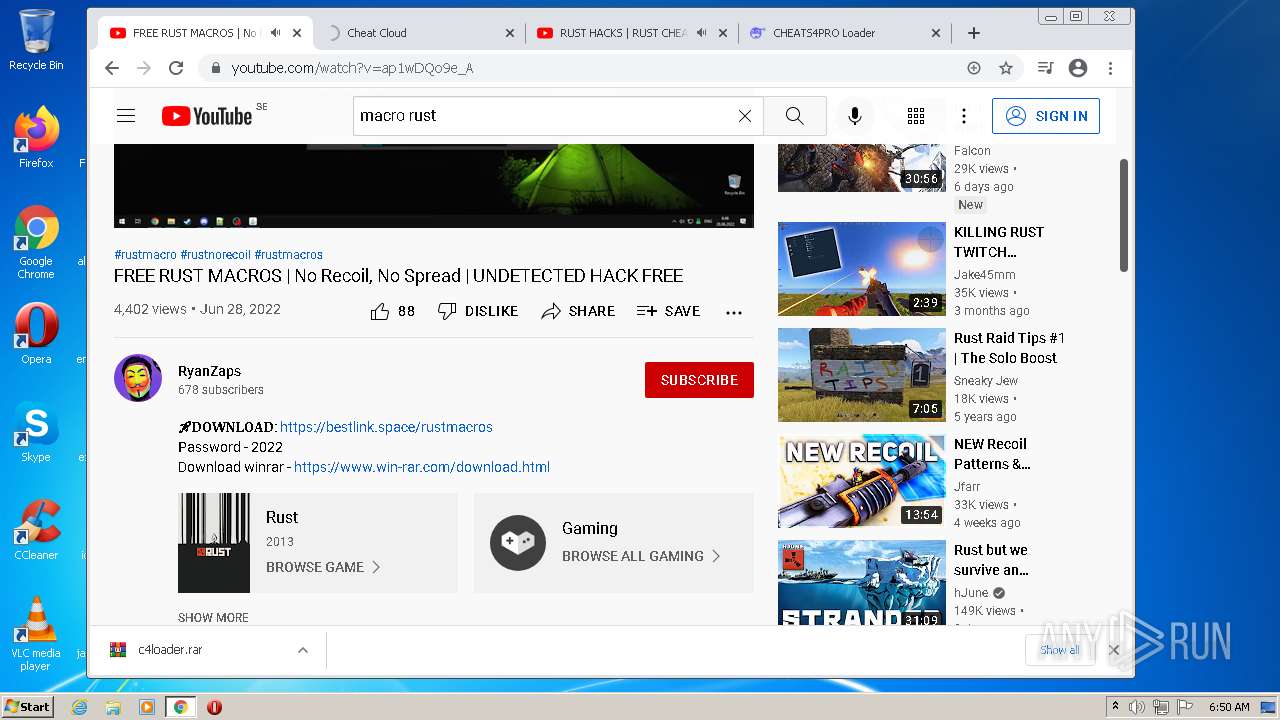
Task: Bookmark this page with the star icon
Action: point(1006,68)
